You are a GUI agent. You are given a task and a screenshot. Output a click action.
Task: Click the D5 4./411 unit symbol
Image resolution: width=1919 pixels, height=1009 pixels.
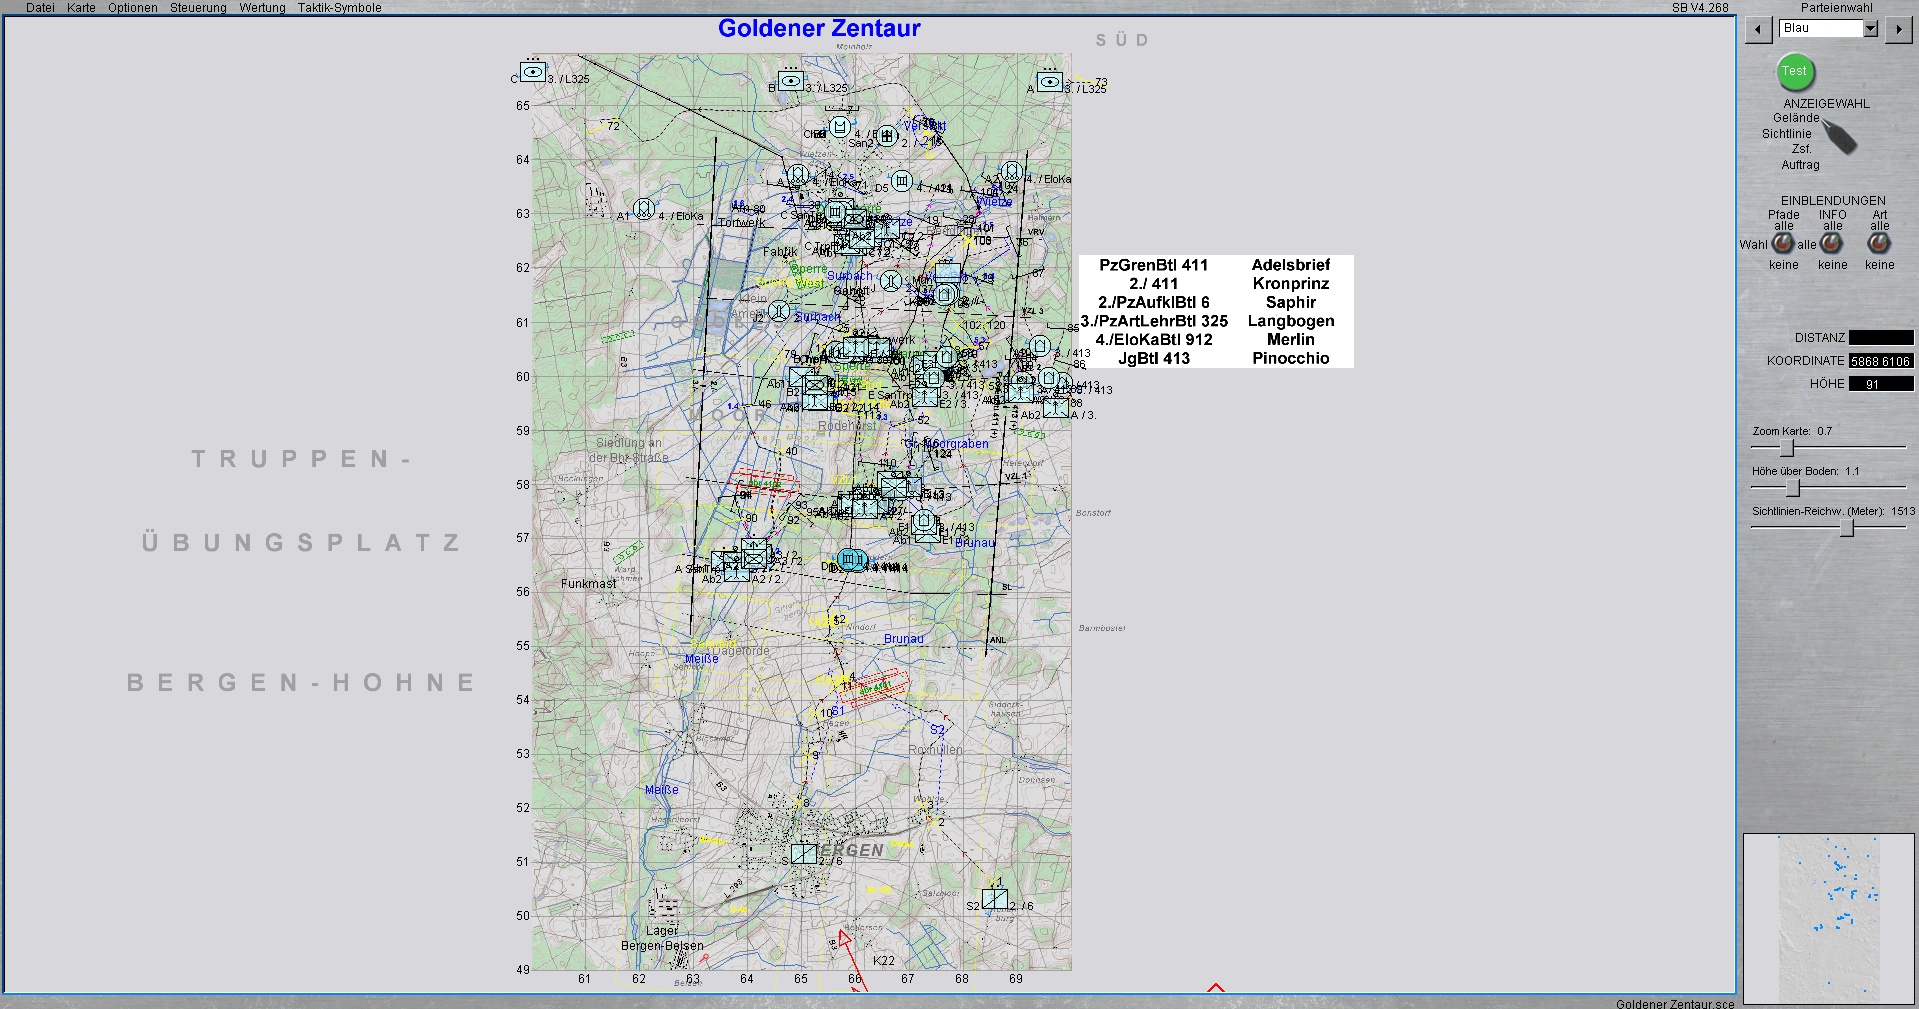pyautogui.click(x=902, y=181)
